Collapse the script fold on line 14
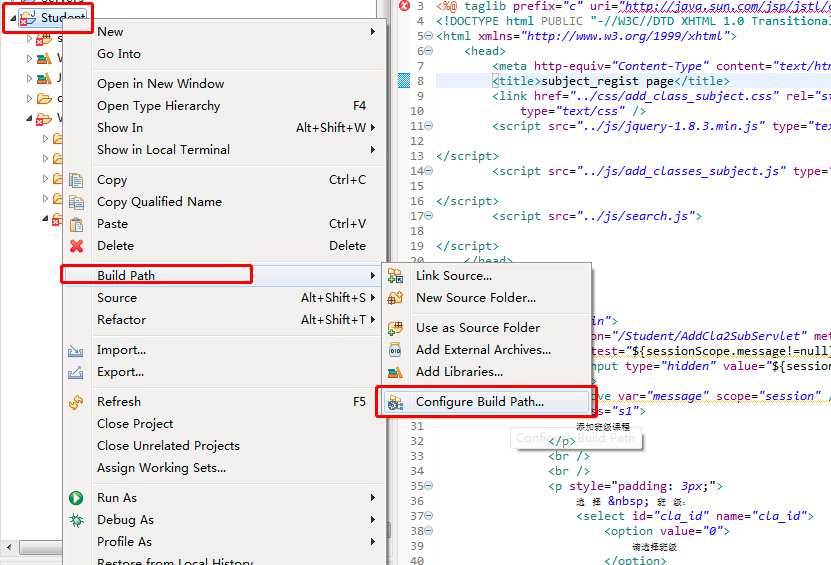 428,171
